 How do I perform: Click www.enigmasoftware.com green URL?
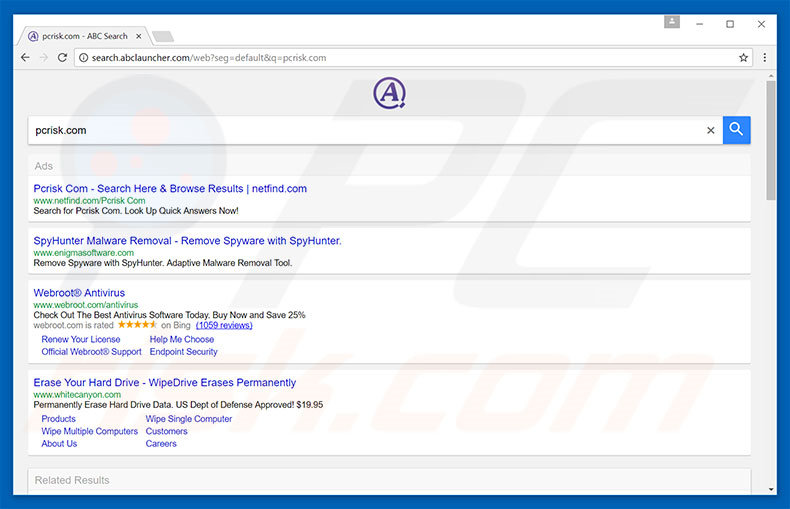(x=84, y=253)
